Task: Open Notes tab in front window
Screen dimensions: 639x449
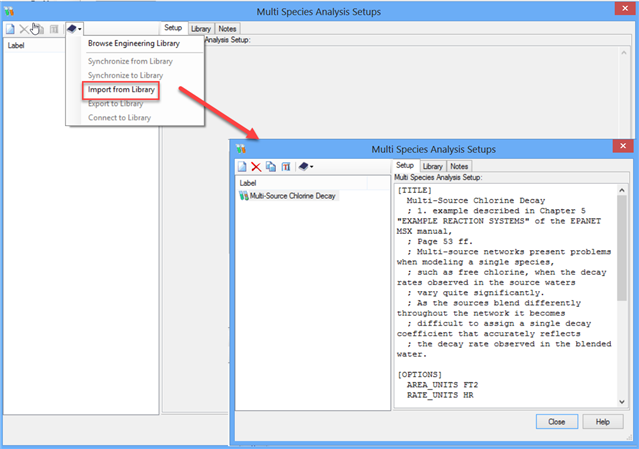Action: point(459,166)
